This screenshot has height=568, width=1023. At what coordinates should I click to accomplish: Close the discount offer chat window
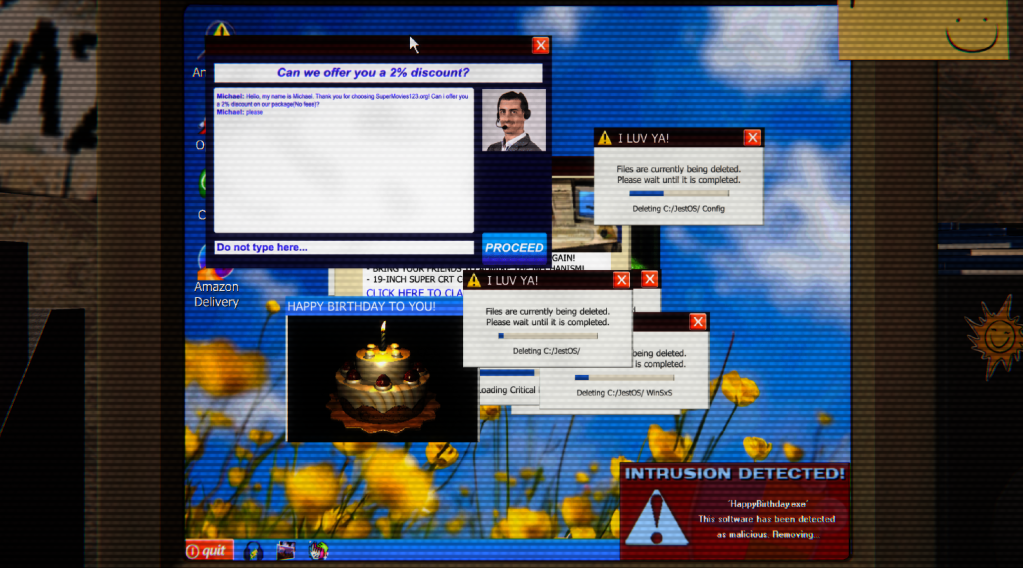click(x=540, y=45)
